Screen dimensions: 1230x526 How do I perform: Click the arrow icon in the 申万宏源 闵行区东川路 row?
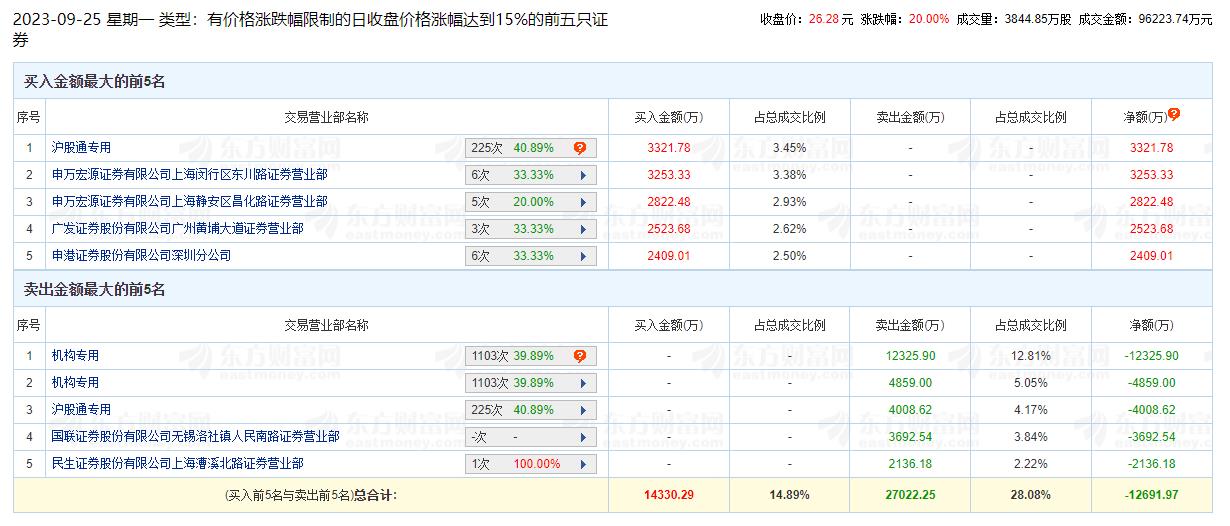coord(583,175)
